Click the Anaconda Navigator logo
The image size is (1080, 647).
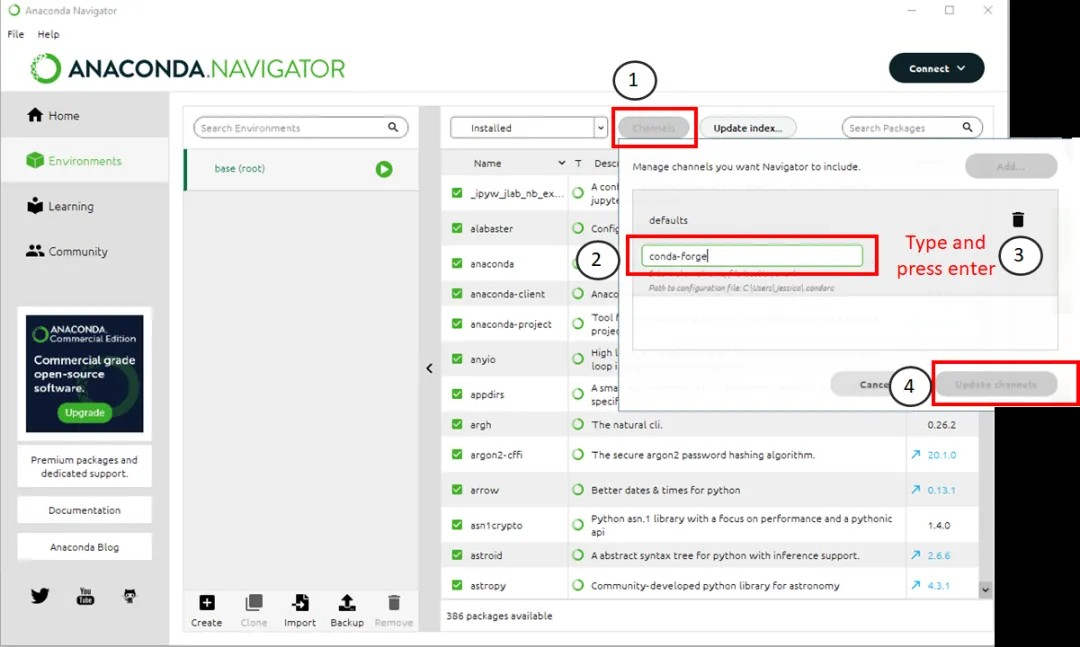tap(187, 68)
